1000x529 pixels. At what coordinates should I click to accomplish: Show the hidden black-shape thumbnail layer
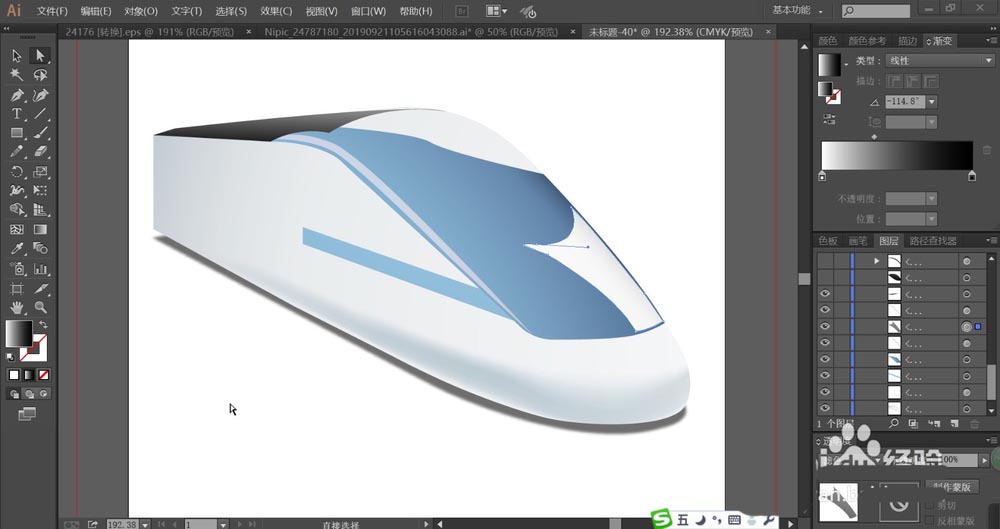coord(825,278)
